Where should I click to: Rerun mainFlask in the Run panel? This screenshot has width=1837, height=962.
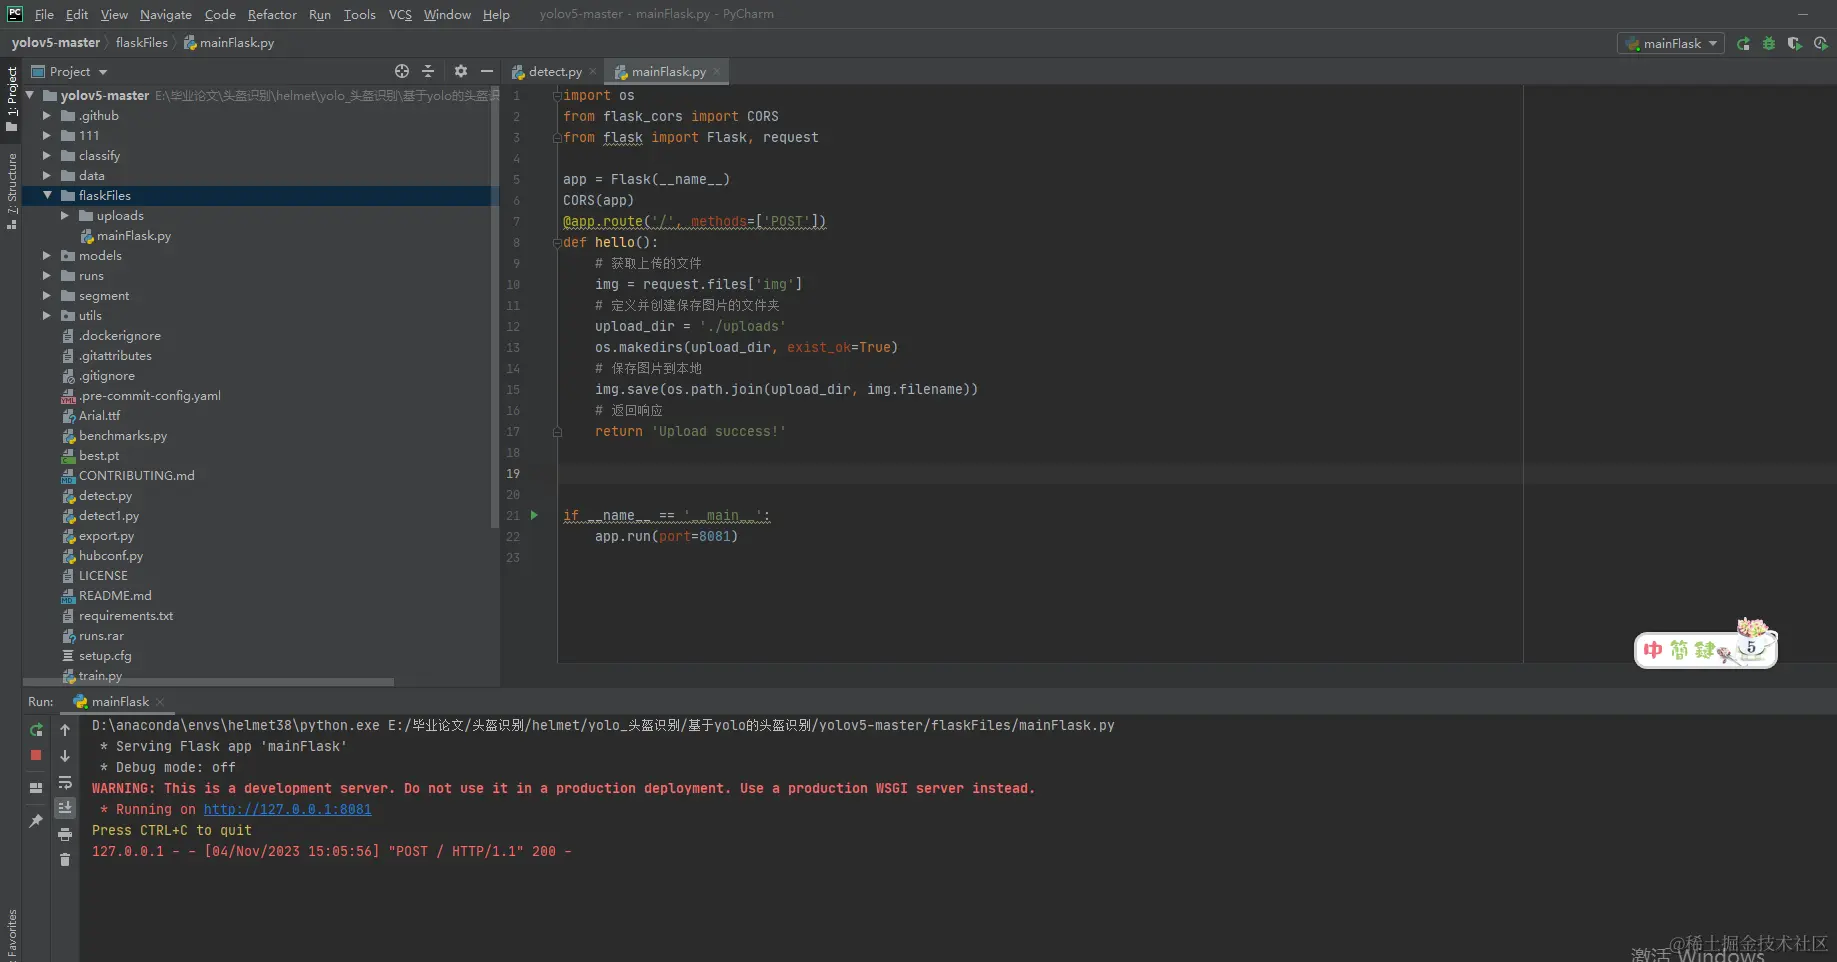tap(36, 730)
